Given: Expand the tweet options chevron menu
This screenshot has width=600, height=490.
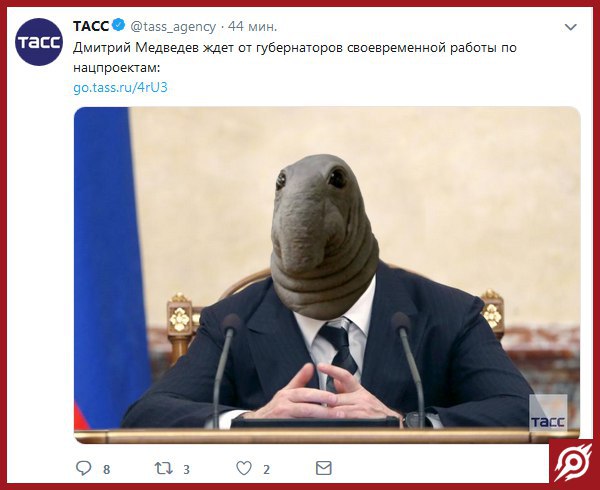Looking at the screenshot, I should tap(571, 27).
